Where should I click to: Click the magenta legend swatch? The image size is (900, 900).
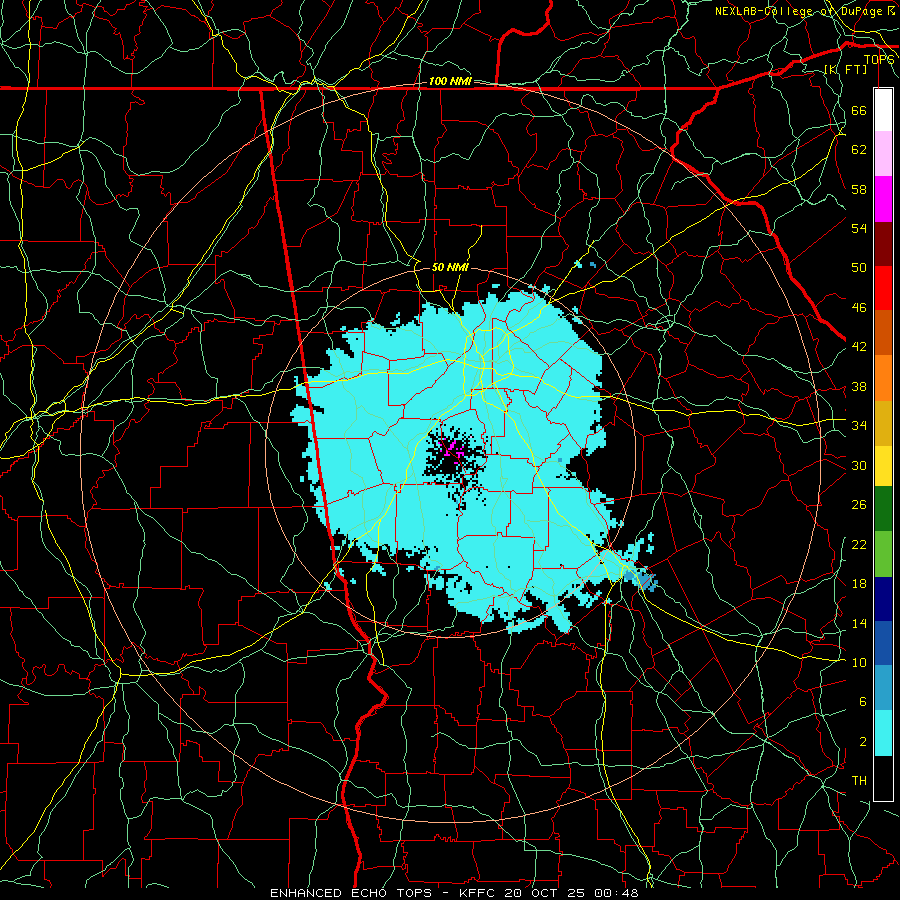tap(883, 199)
